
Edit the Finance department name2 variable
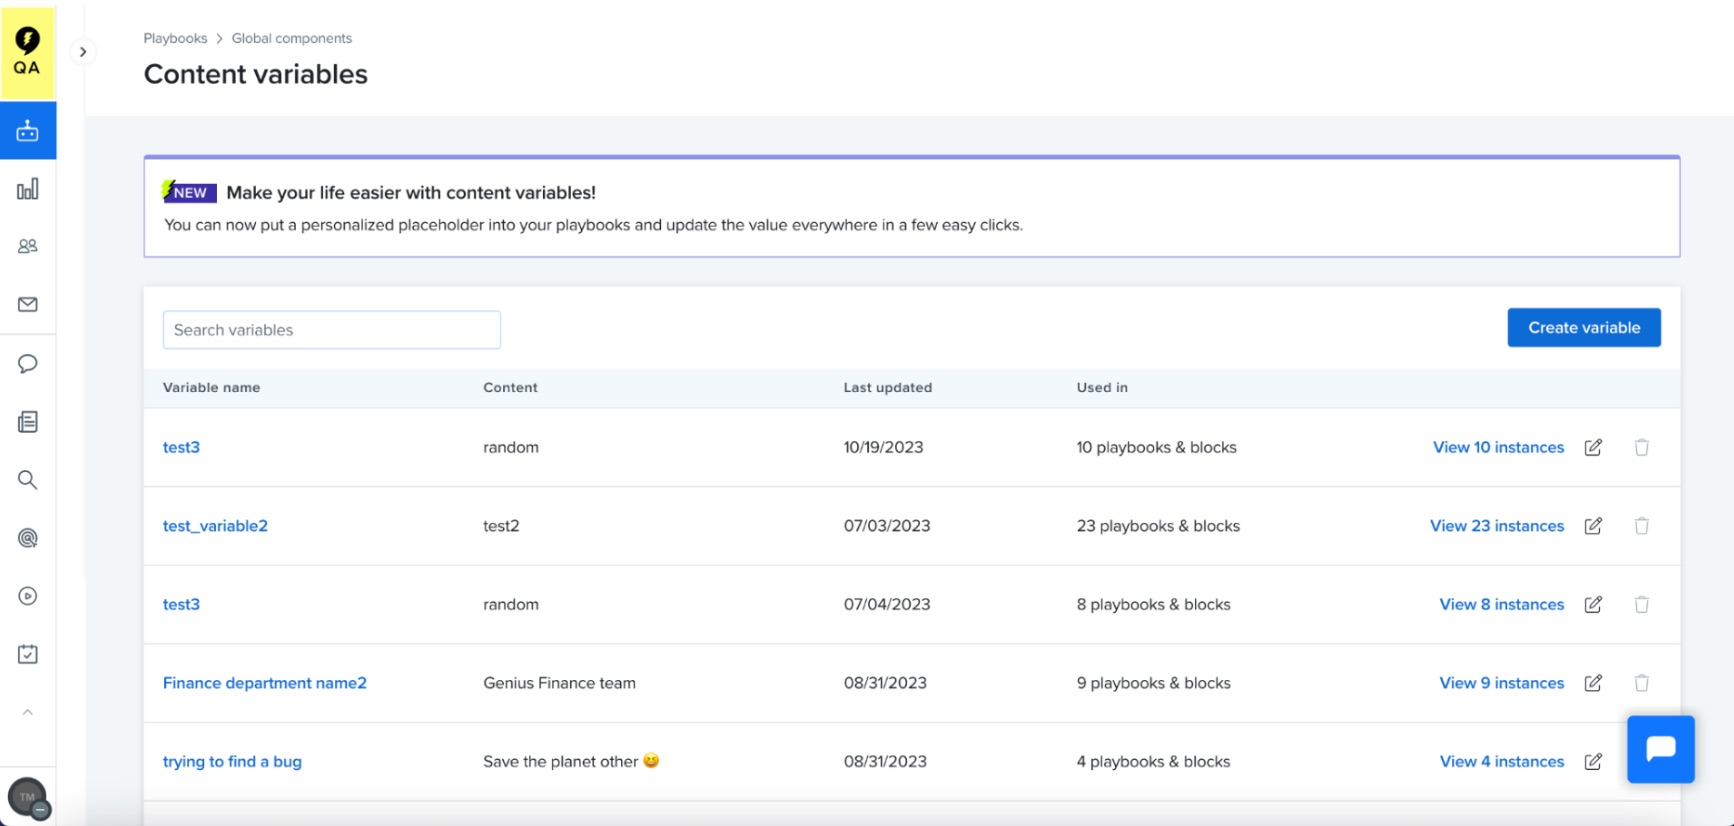[x=1593, y=683]
